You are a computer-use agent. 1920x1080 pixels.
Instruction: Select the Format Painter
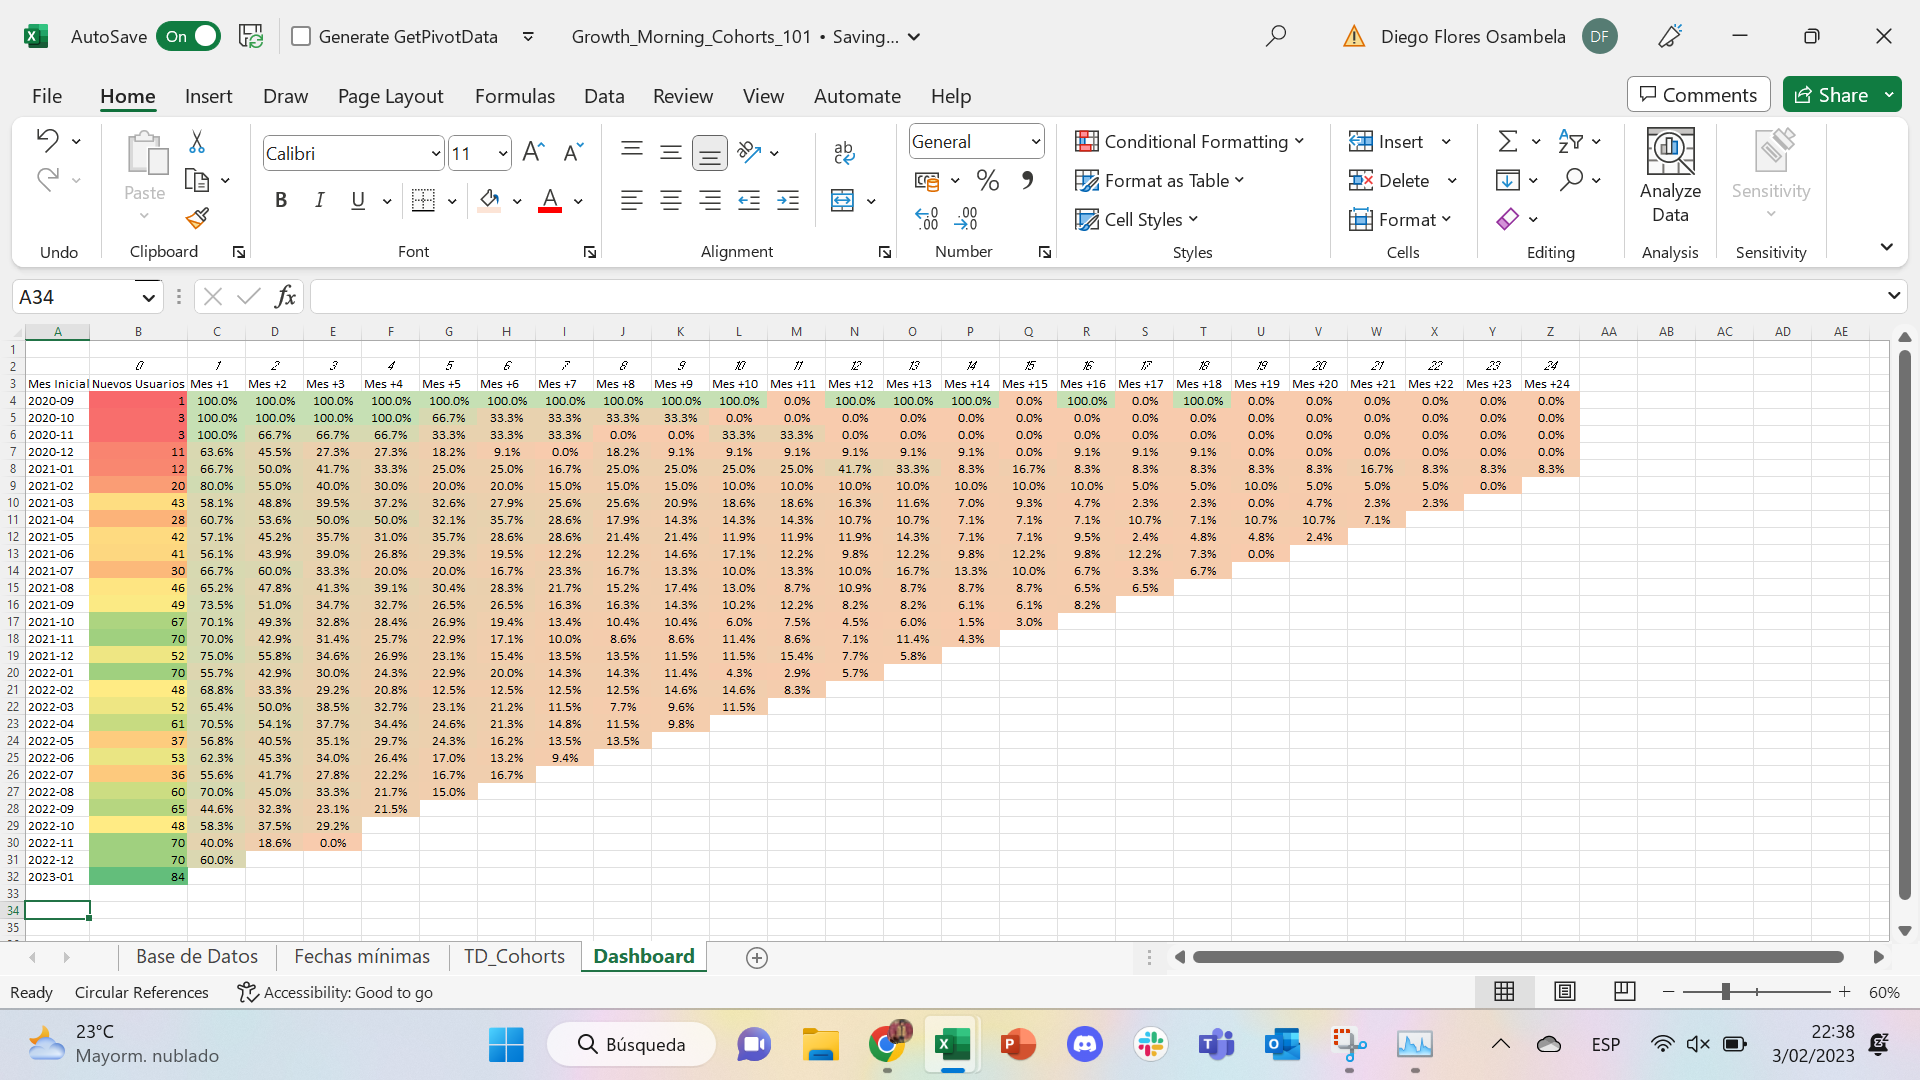click(x=197, y=218)
